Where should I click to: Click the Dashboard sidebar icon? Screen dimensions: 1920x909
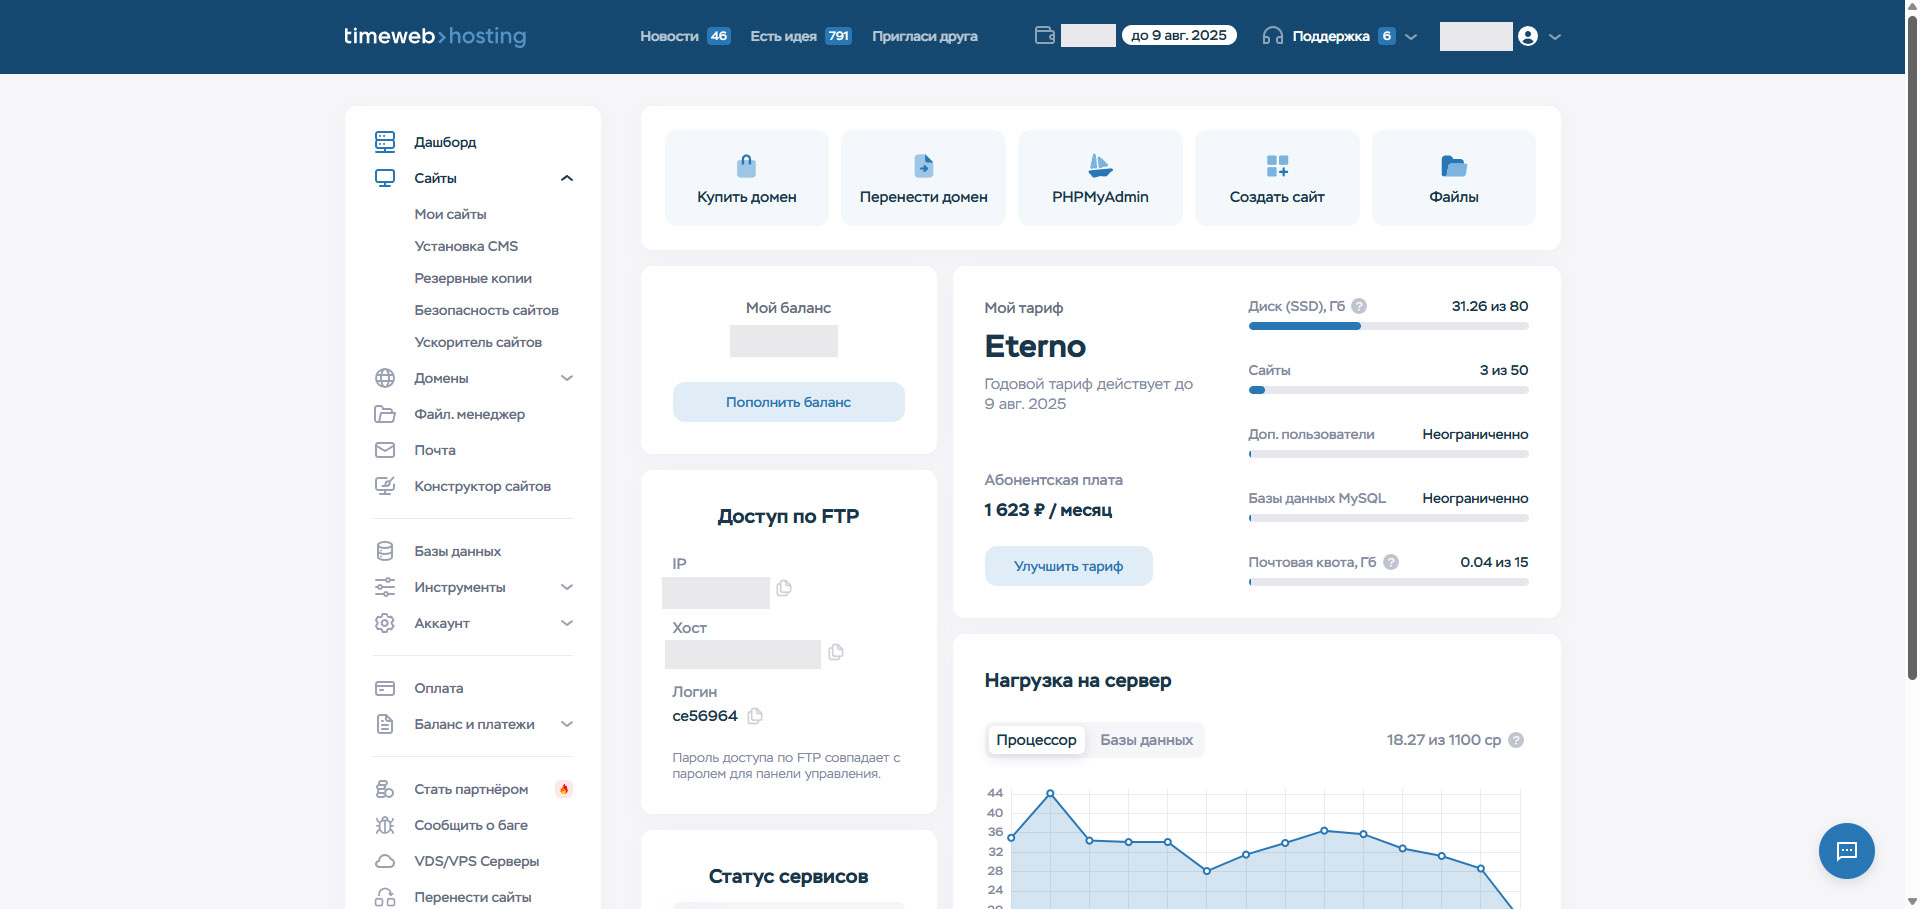(x=385, y=142)
